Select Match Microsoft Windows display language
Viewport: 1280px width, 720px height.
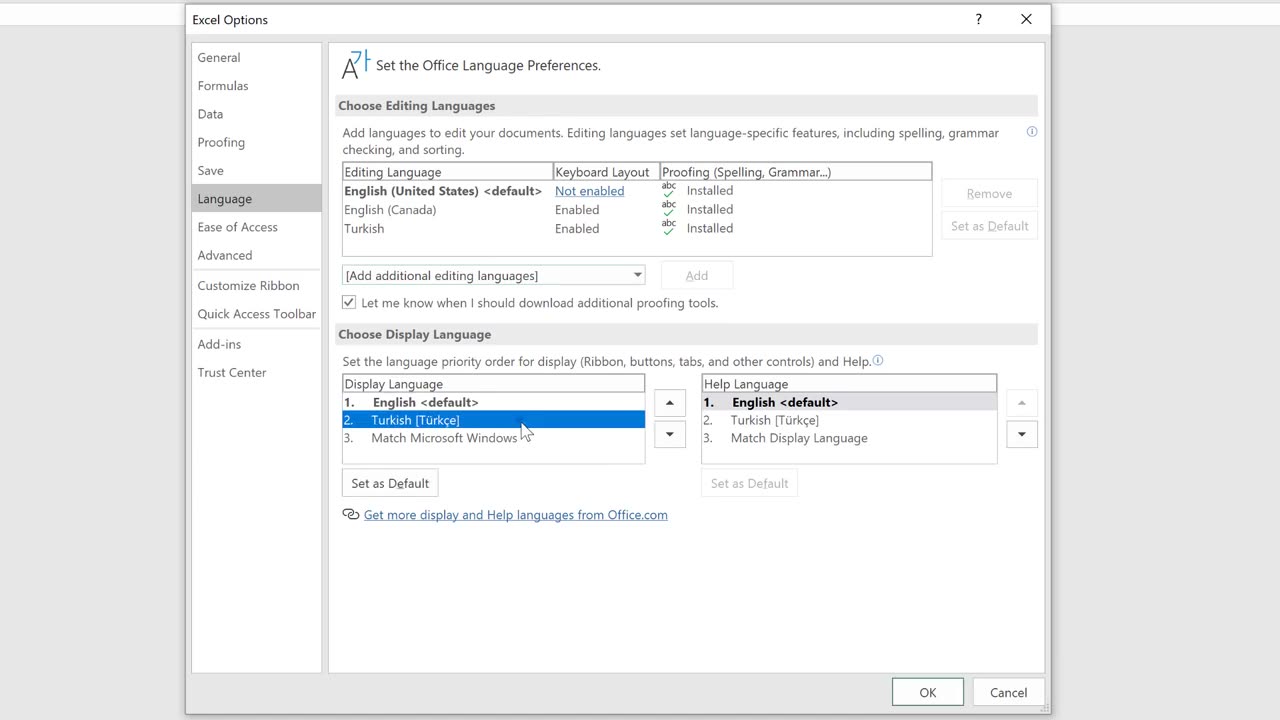(444, 438)
